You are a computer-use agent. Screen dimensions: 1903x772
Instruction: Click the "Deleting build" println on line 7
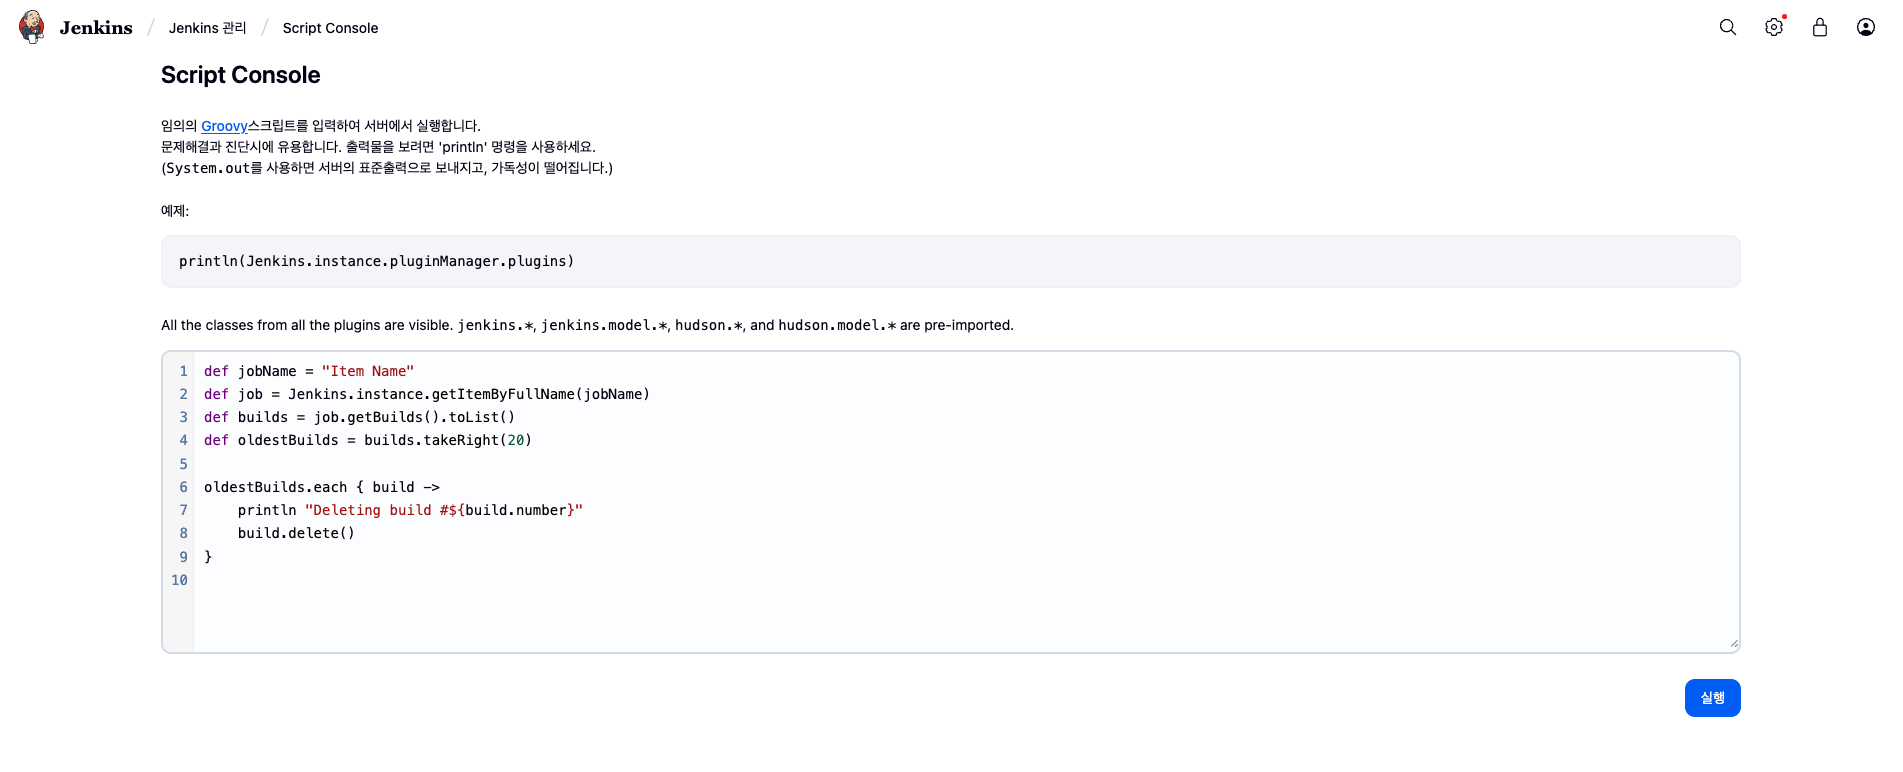coord(410,510)
